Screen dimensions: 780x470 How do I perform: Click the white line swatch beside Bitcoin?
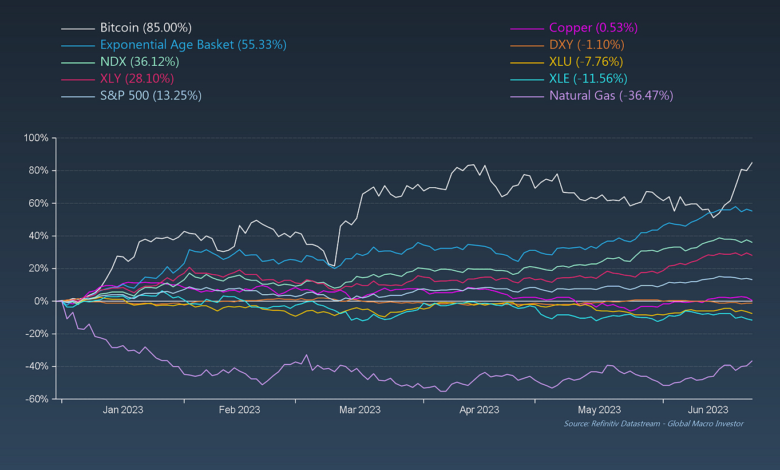coord(77,27)
